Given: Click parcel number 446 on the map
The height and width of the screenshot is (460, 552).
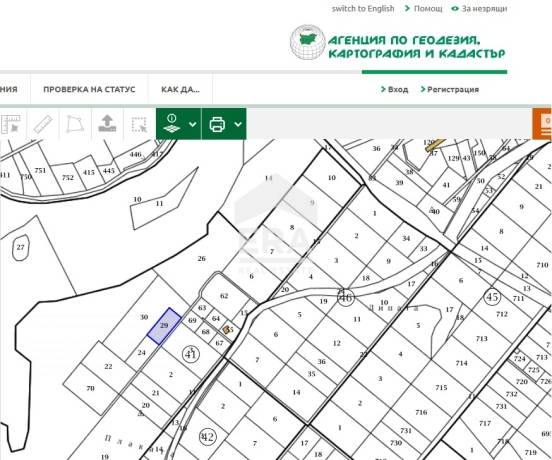Looking at the screenshot, I should 136,154.
